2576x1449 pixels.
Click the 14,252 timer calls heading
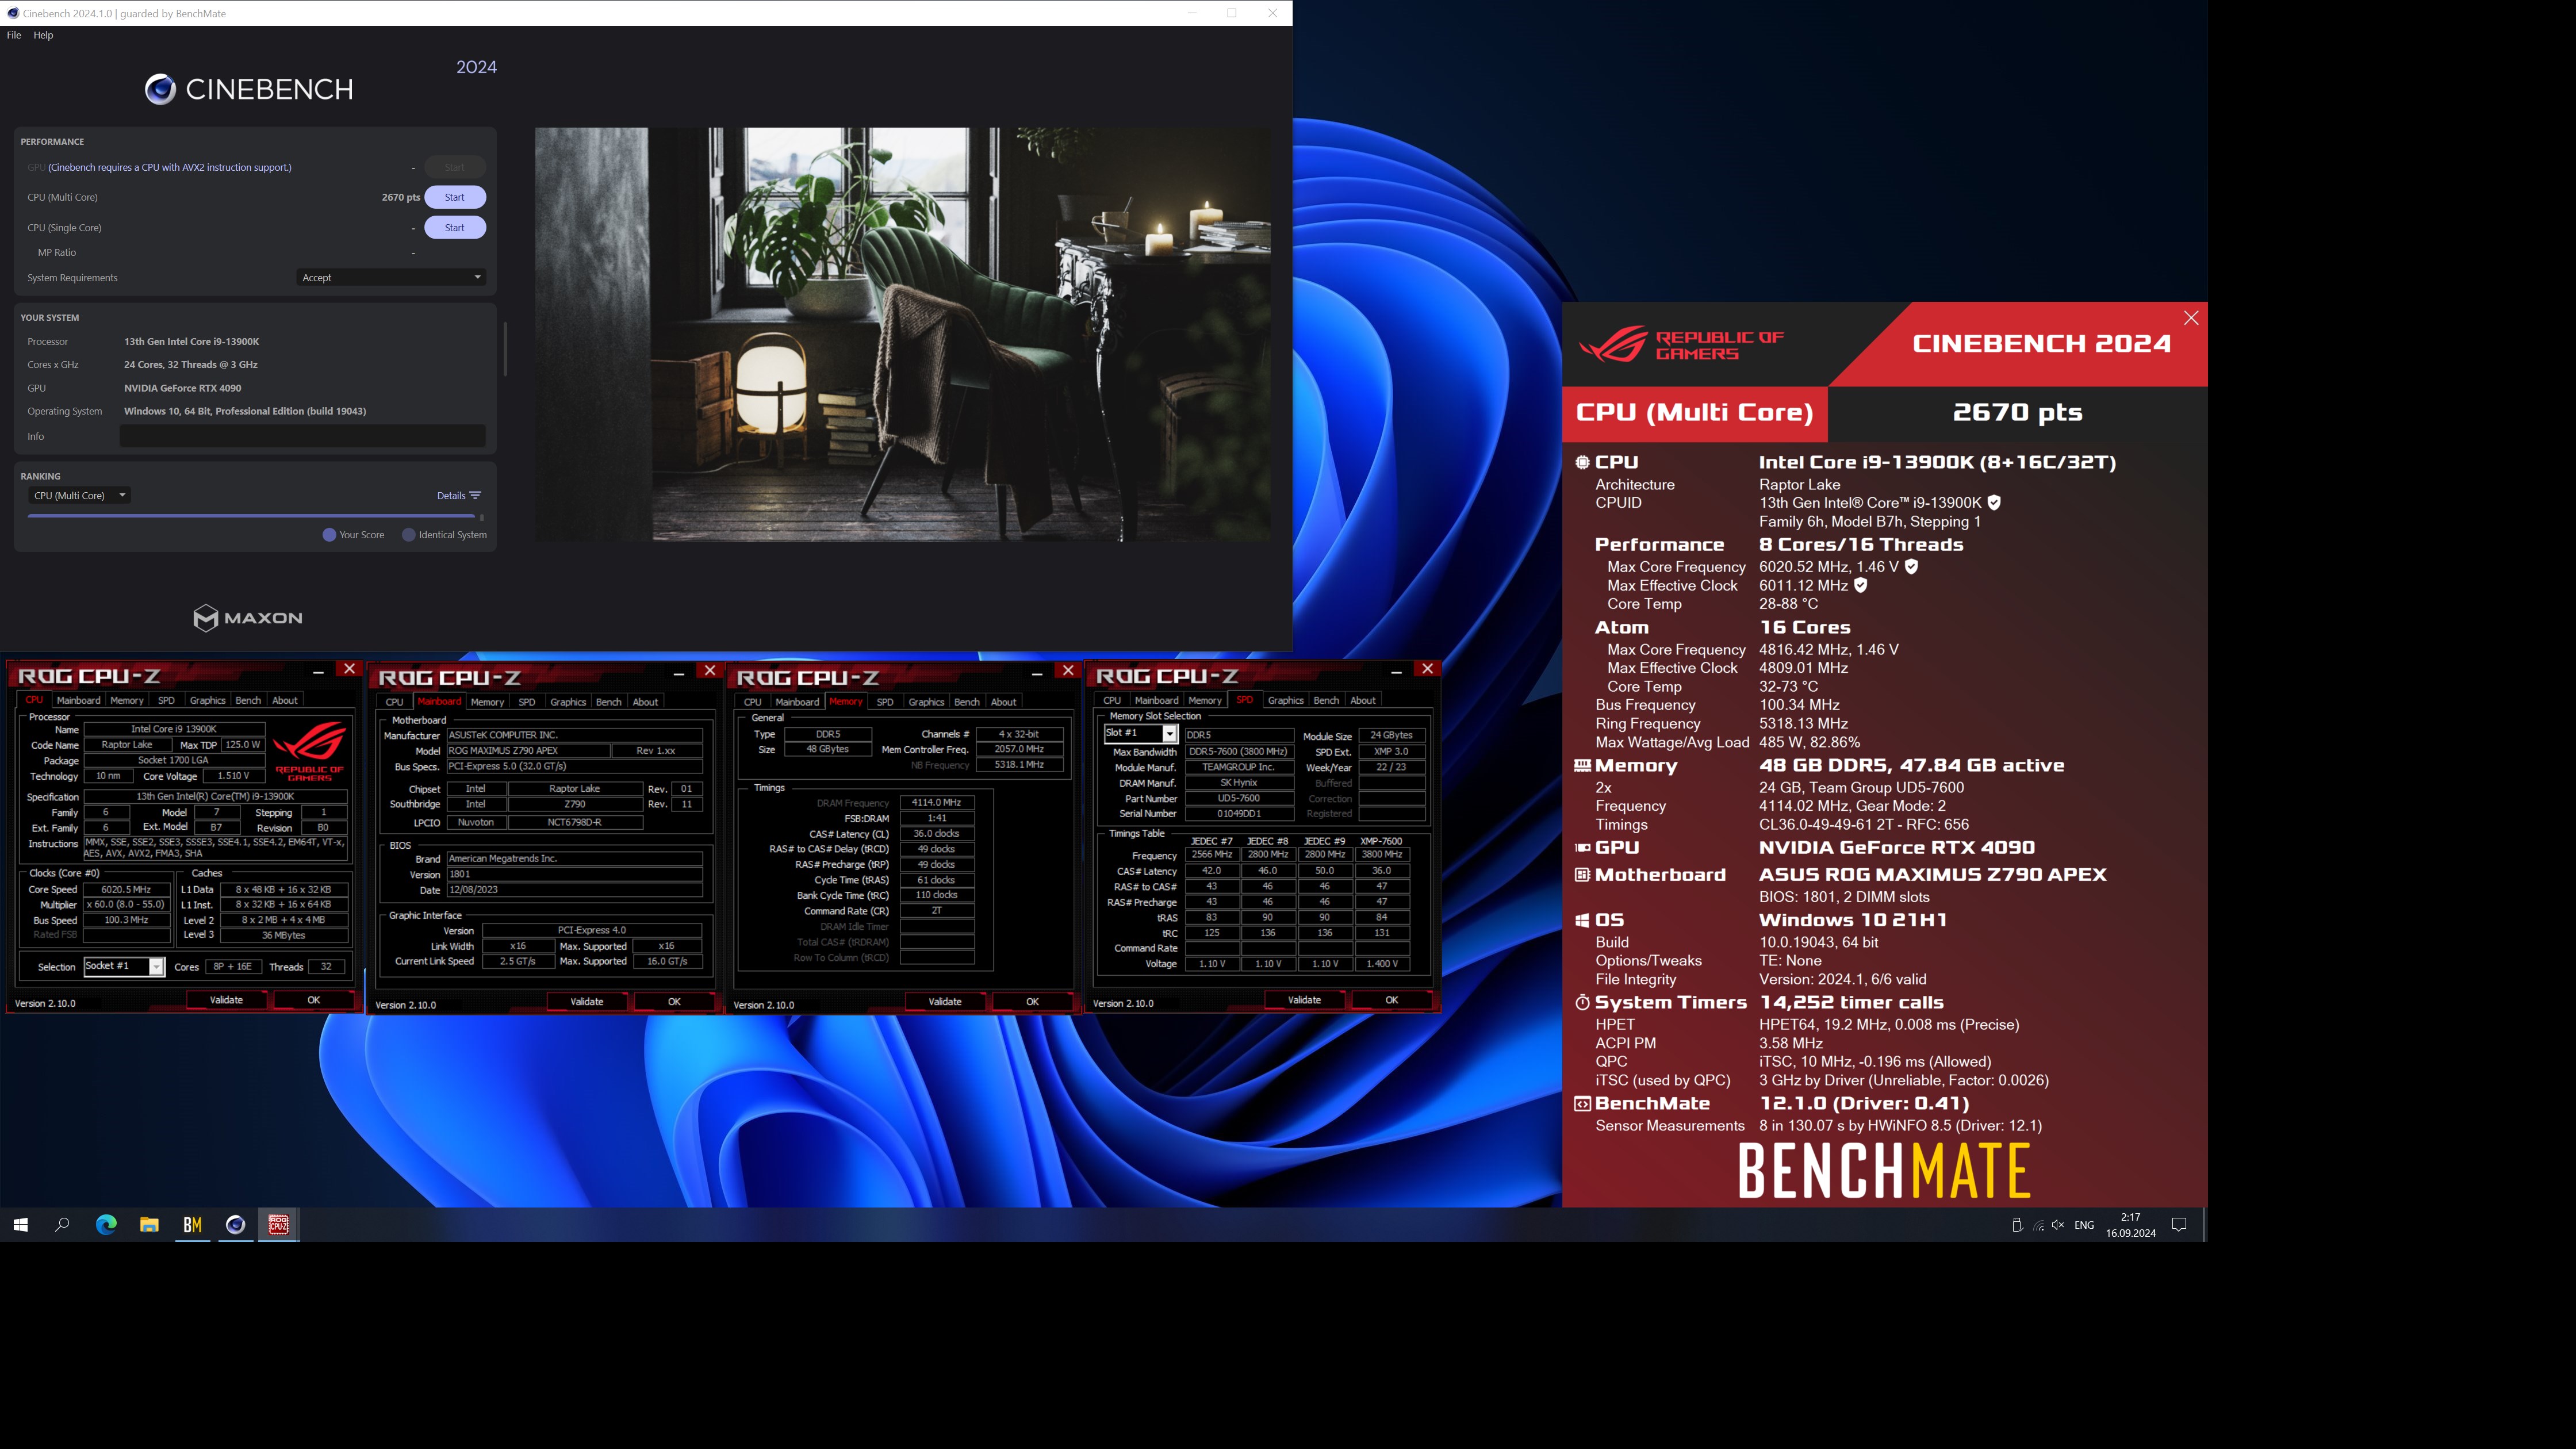click(x=1851, y=1002)
